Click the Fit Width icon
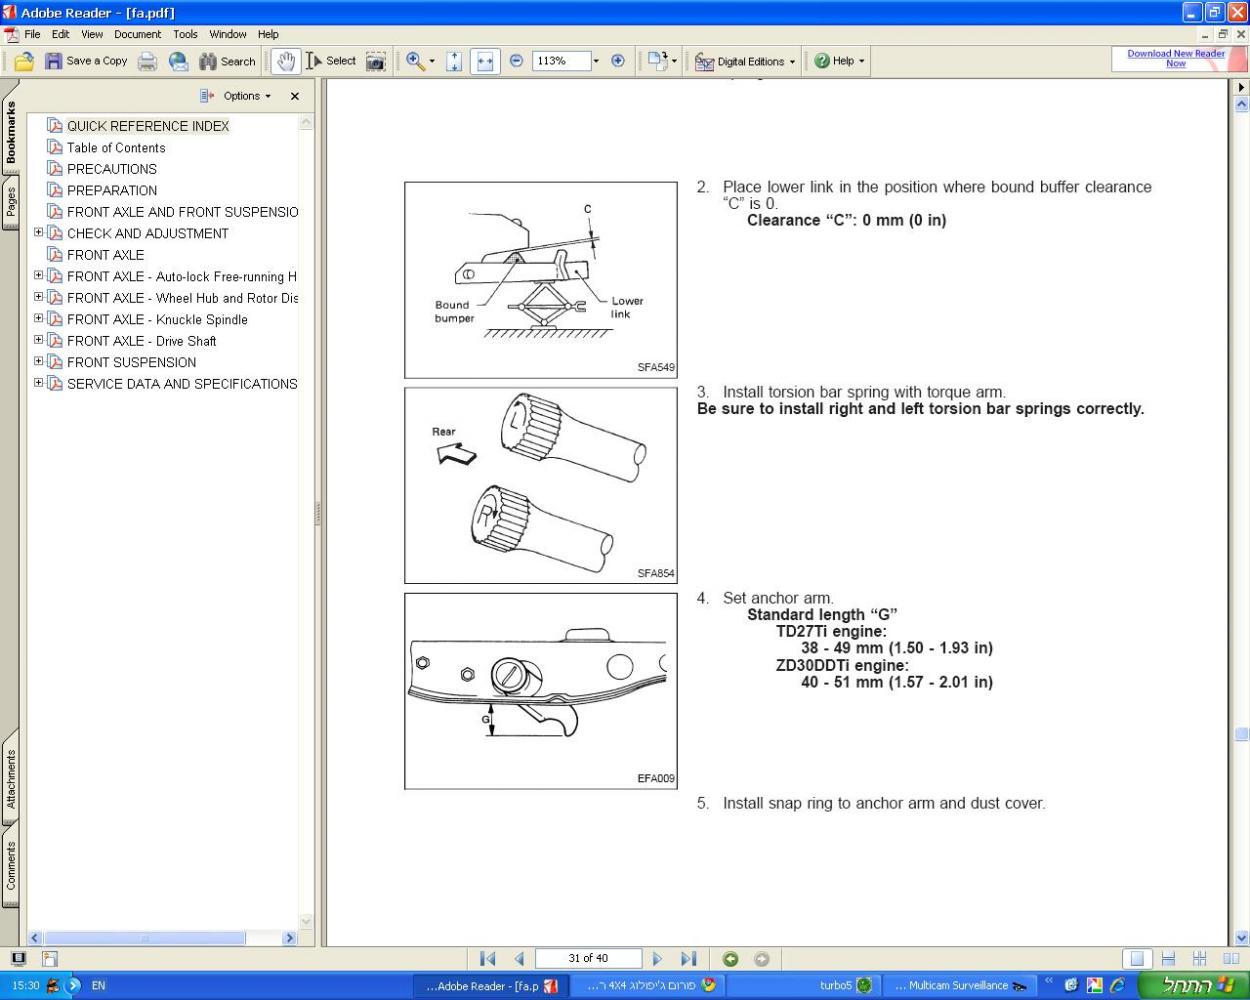This screenshot has width=1250, height=1000. coord(485,61)
